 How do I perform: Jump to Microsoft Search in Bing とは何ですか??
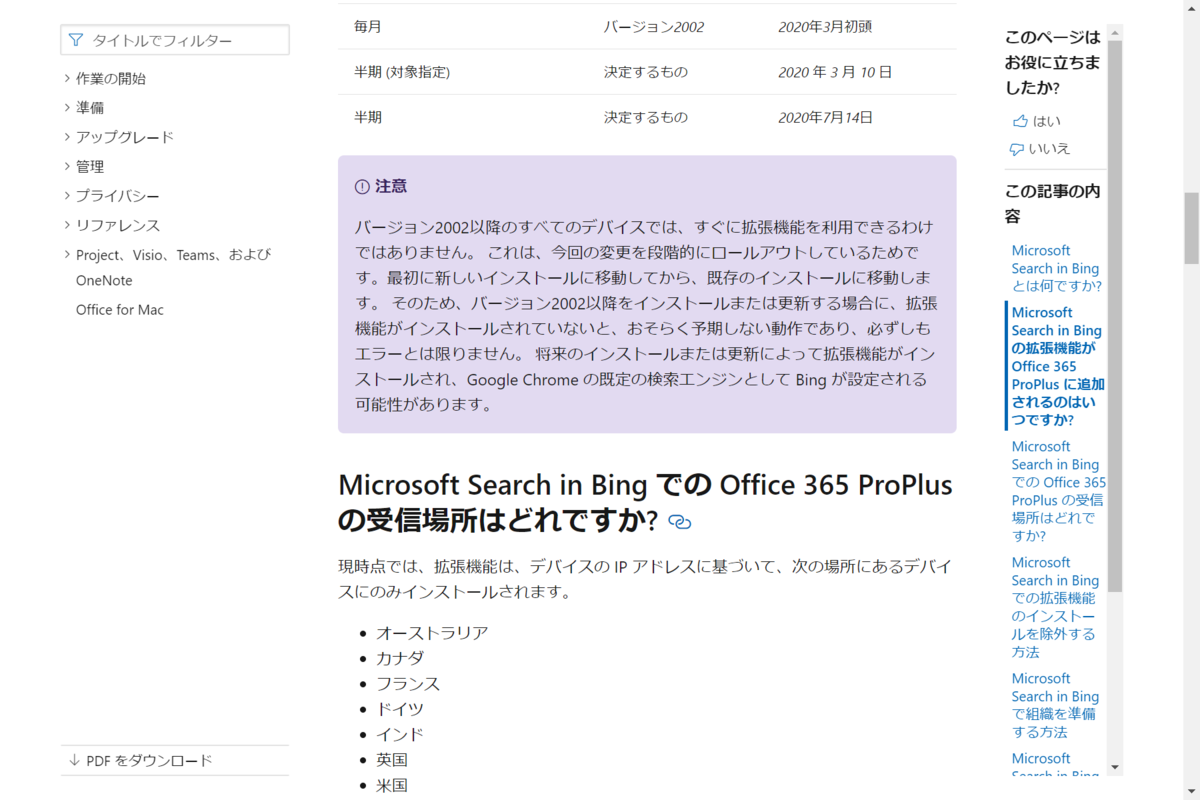coord(1056,268)
